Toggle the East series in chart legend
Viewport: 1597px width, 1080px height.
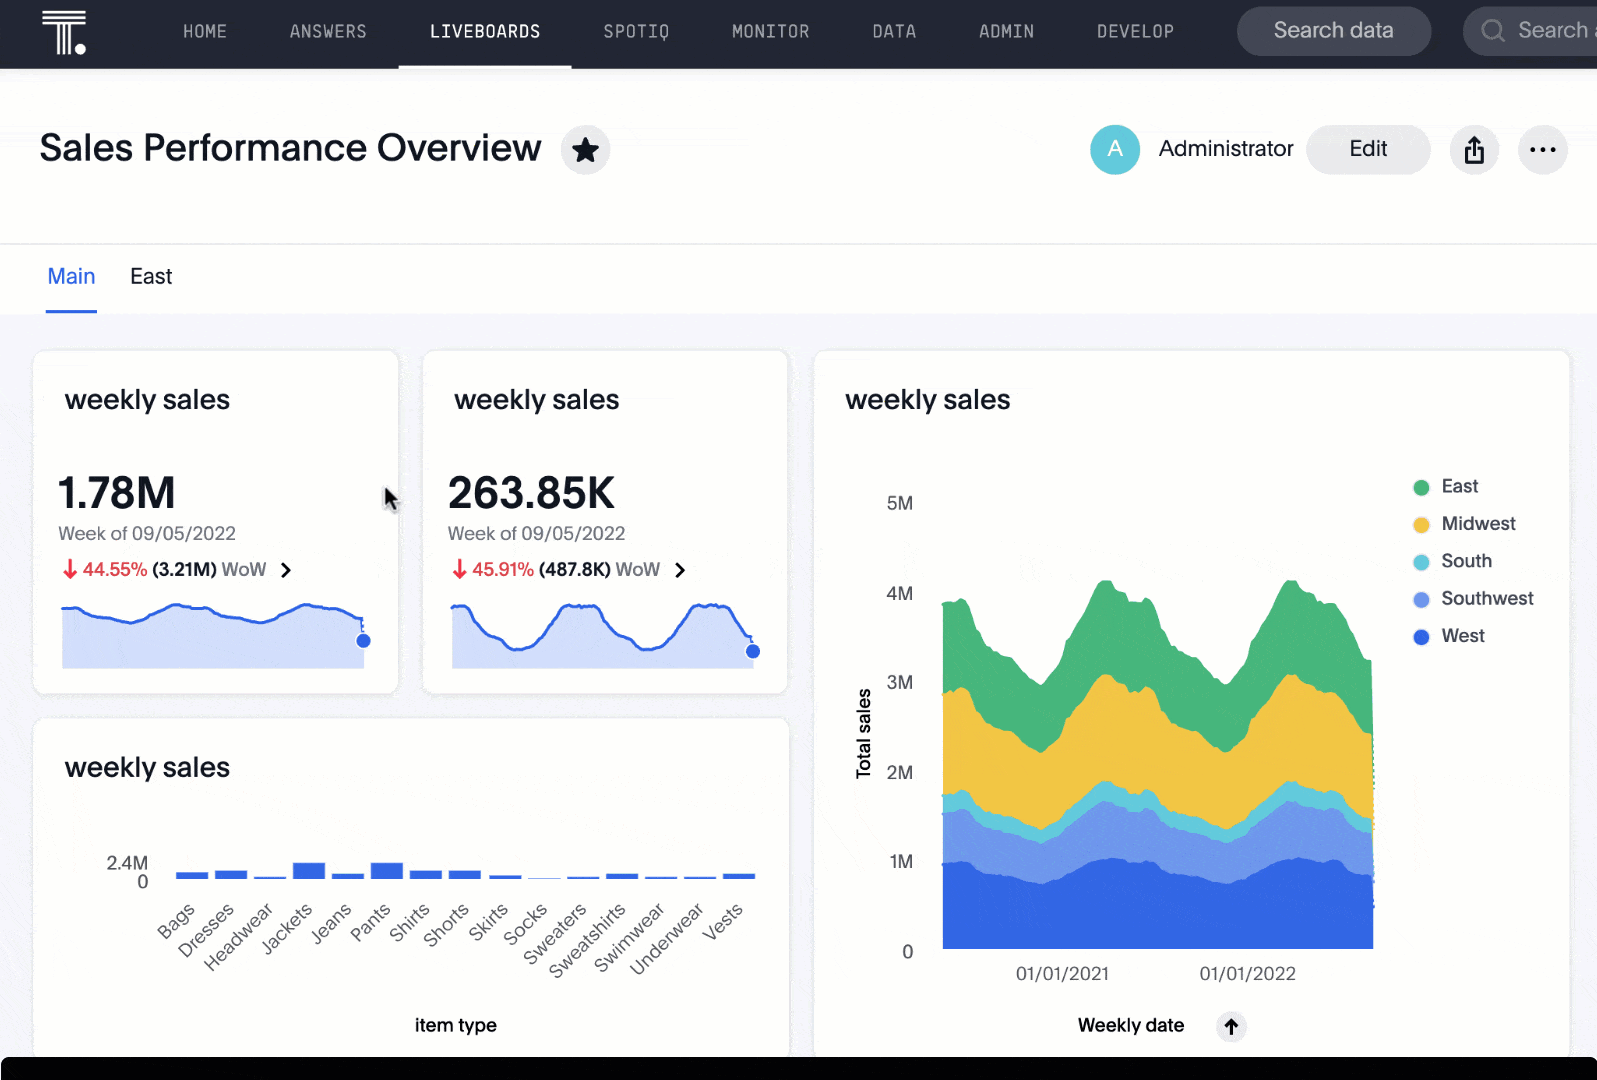(x=1458, y=487)
